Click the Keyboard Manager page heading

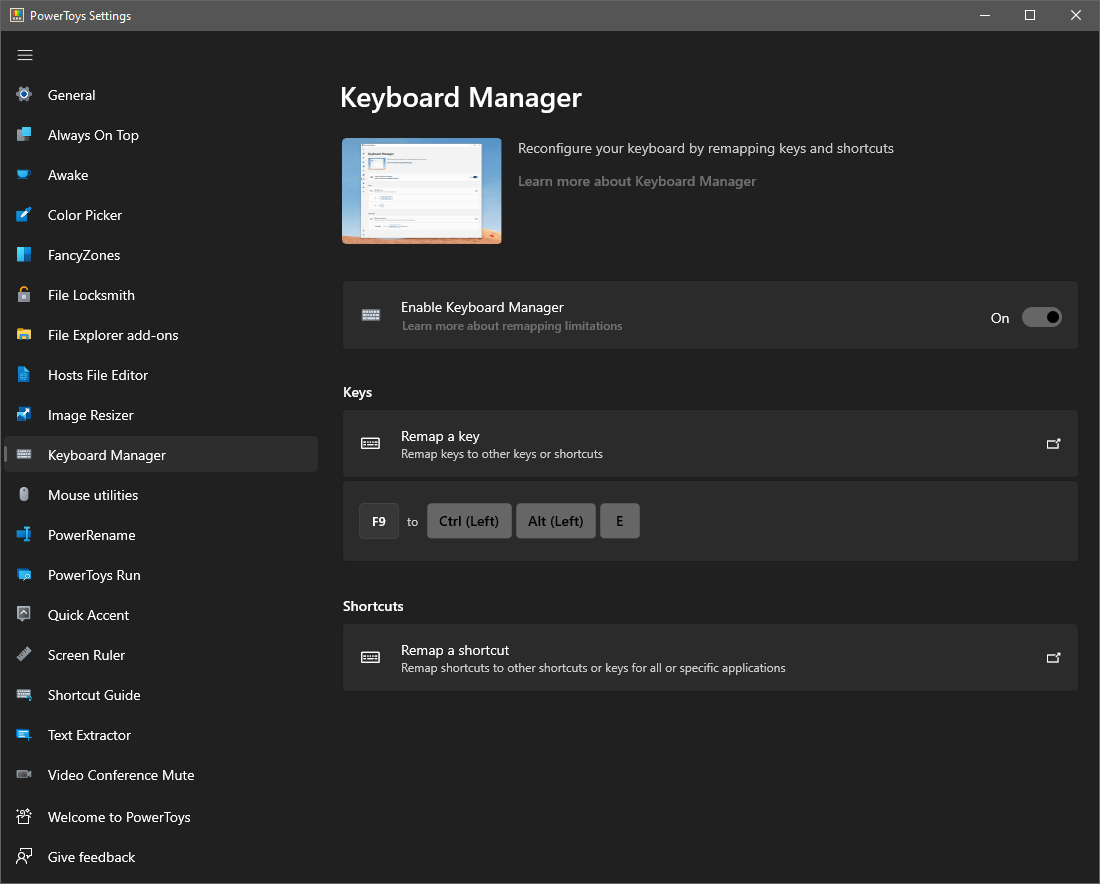461,98
